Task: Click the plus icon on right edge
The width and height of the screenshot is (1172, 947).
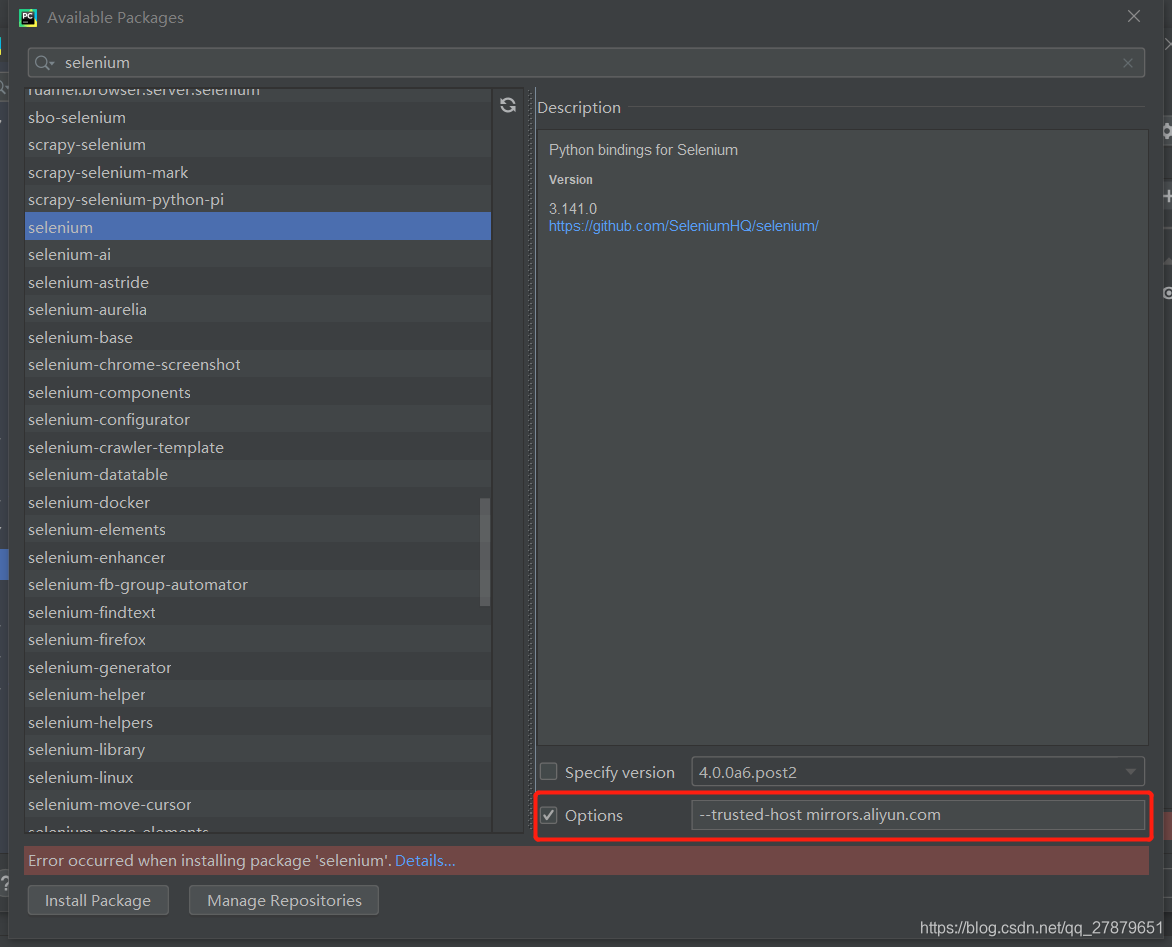Action: tap(1166, 196)
